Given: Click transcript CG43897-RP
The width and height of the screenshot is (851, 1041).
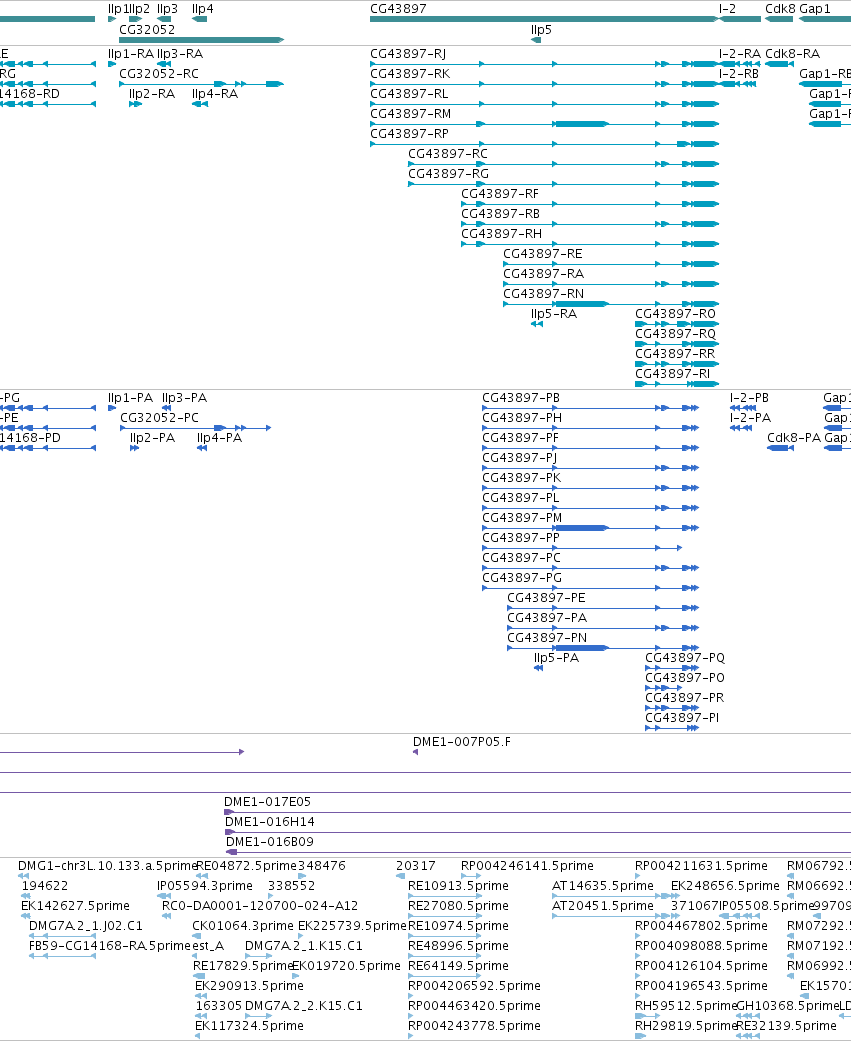Looking at the screenshot, I should click(544, 144).
